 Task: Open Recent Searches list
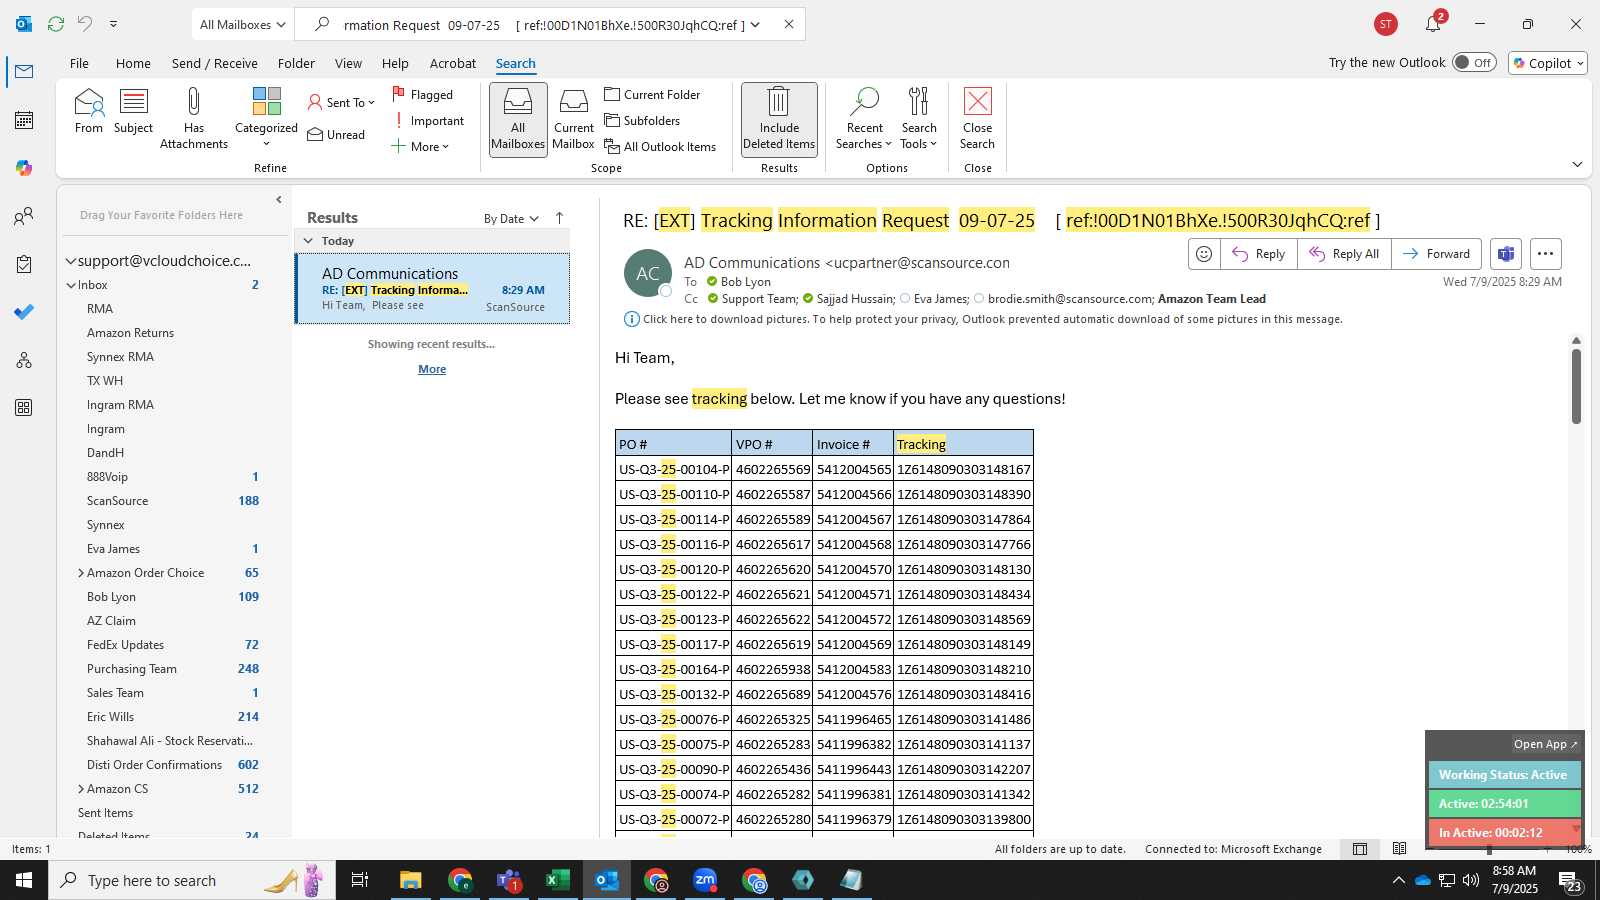[x=865, y=118]
